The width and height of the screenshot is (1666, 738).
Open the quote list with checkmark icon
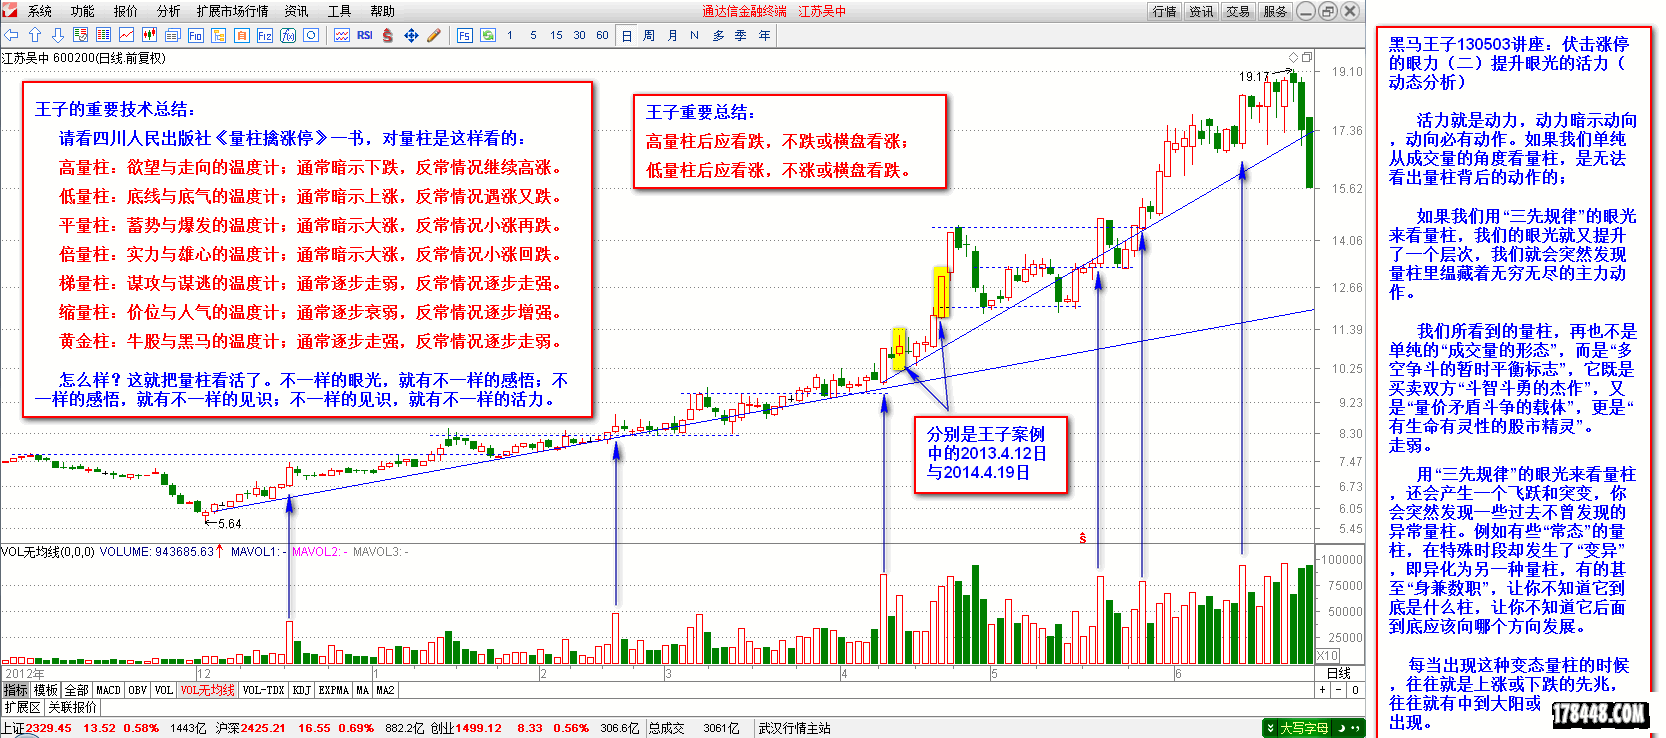click(x=80, y=35)
